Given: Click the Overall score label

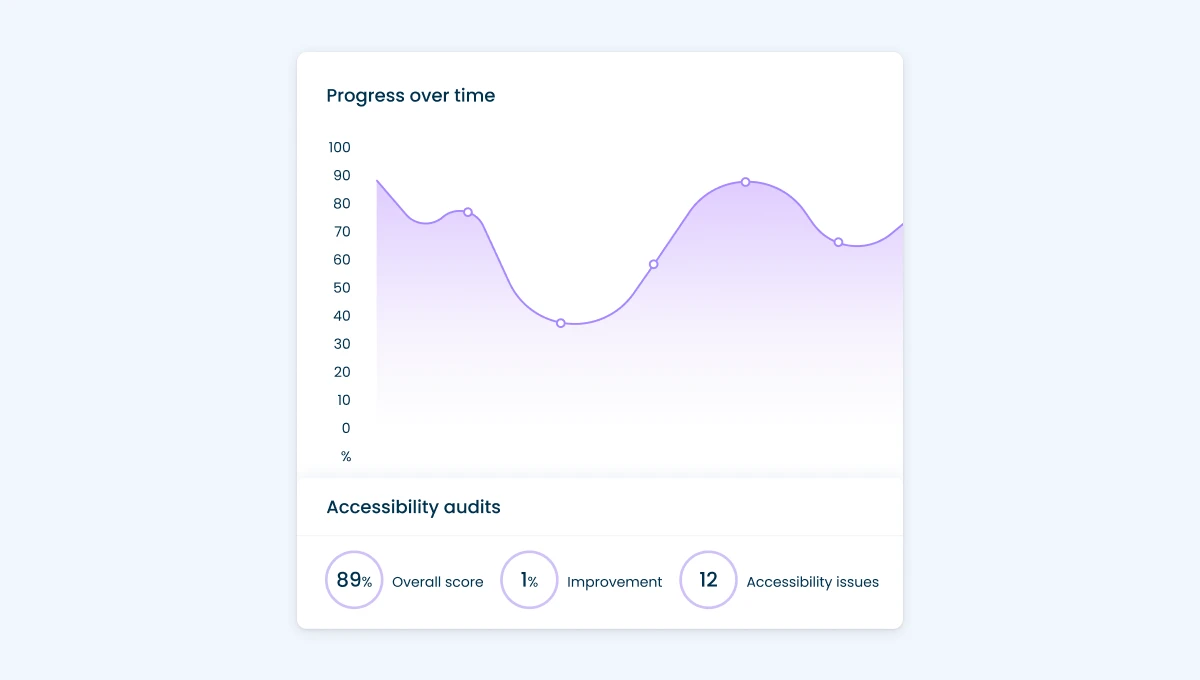Looking at the screenshot, I should point(438,581).
